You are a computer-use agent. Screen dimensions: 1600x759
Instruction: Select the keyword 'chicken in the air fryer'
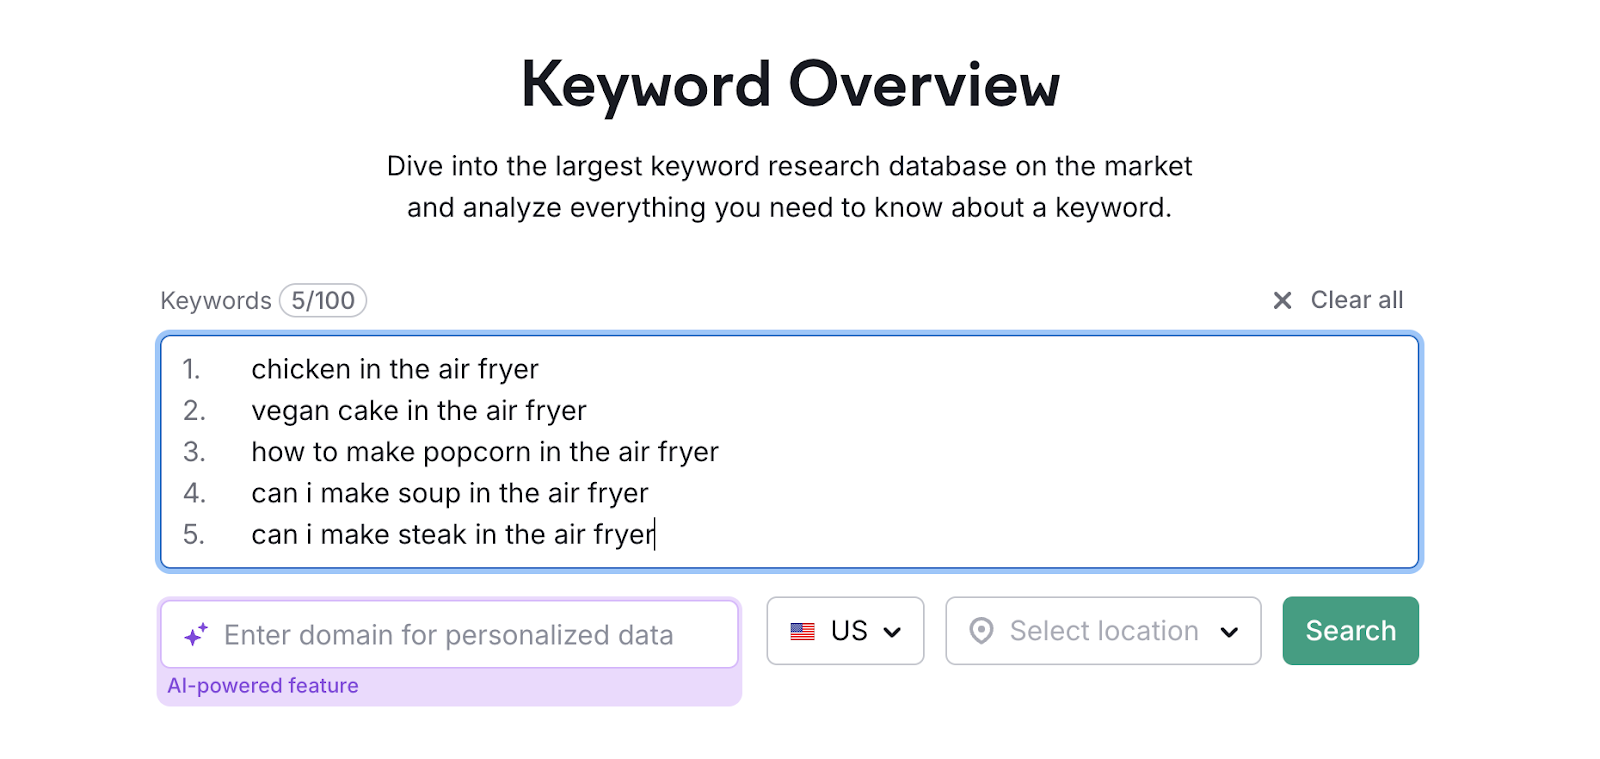pyautogui.click(x=394, y=369)
